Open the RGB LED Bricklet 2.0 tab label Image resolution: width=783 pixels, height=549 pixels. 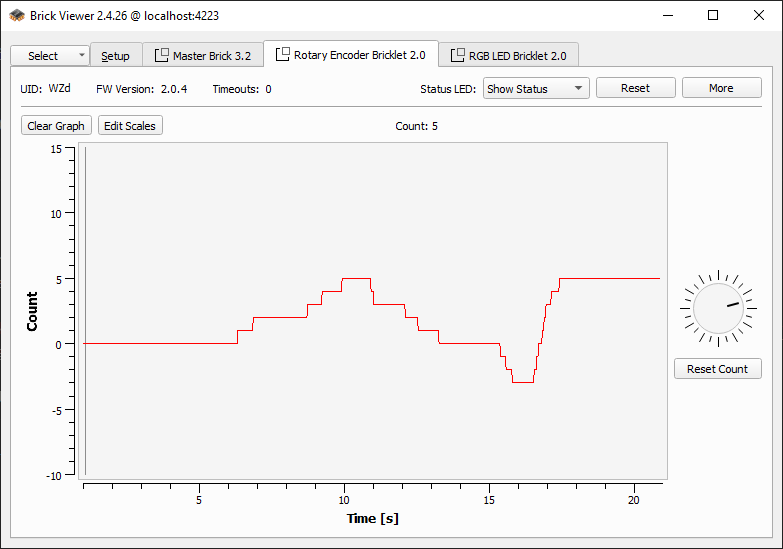pyautogui.click(x=517, y=56)
